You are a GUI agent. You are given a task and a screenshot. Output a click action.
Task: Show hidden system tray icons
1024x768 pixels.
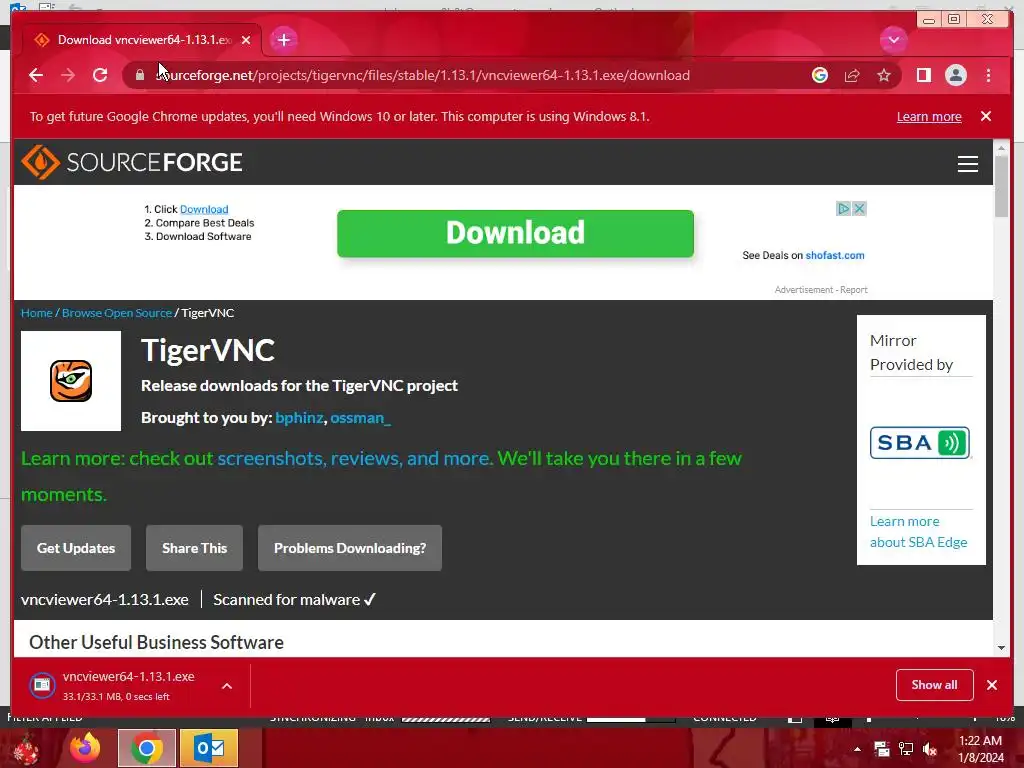point(857,749)
